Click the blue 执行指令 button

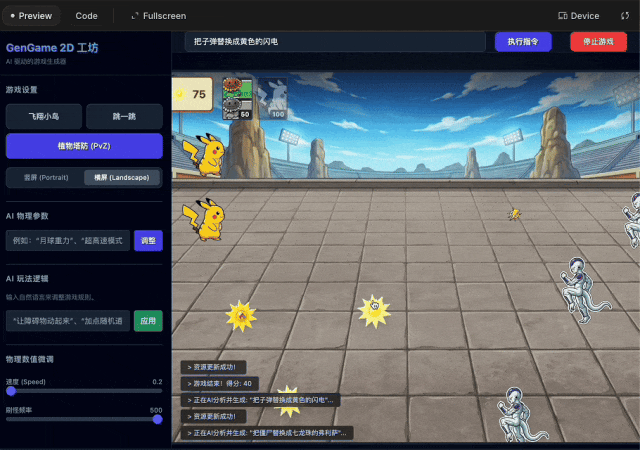523,42
